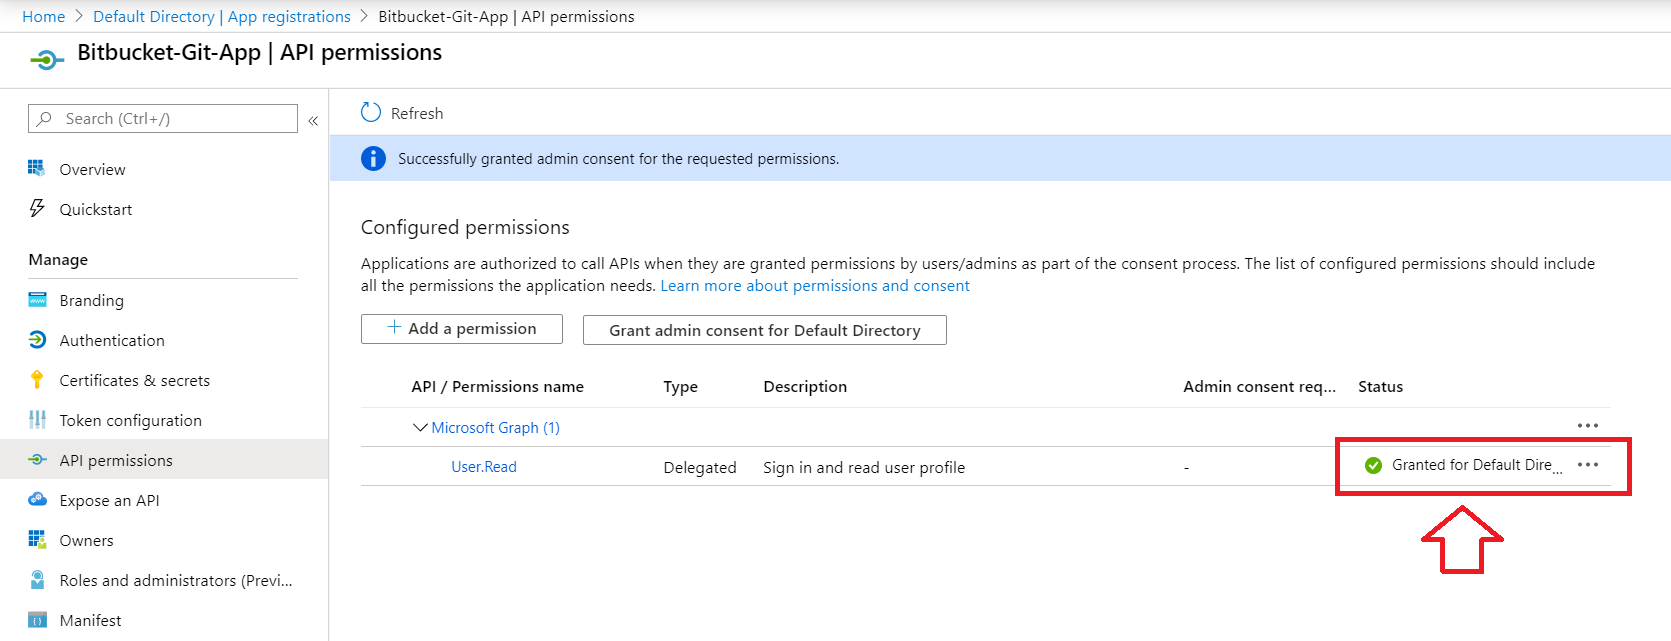Image resolution: width=1671 pixels, height=641 pixels.
Task: Click the Token configuration icon
Action: coord(37,419)
